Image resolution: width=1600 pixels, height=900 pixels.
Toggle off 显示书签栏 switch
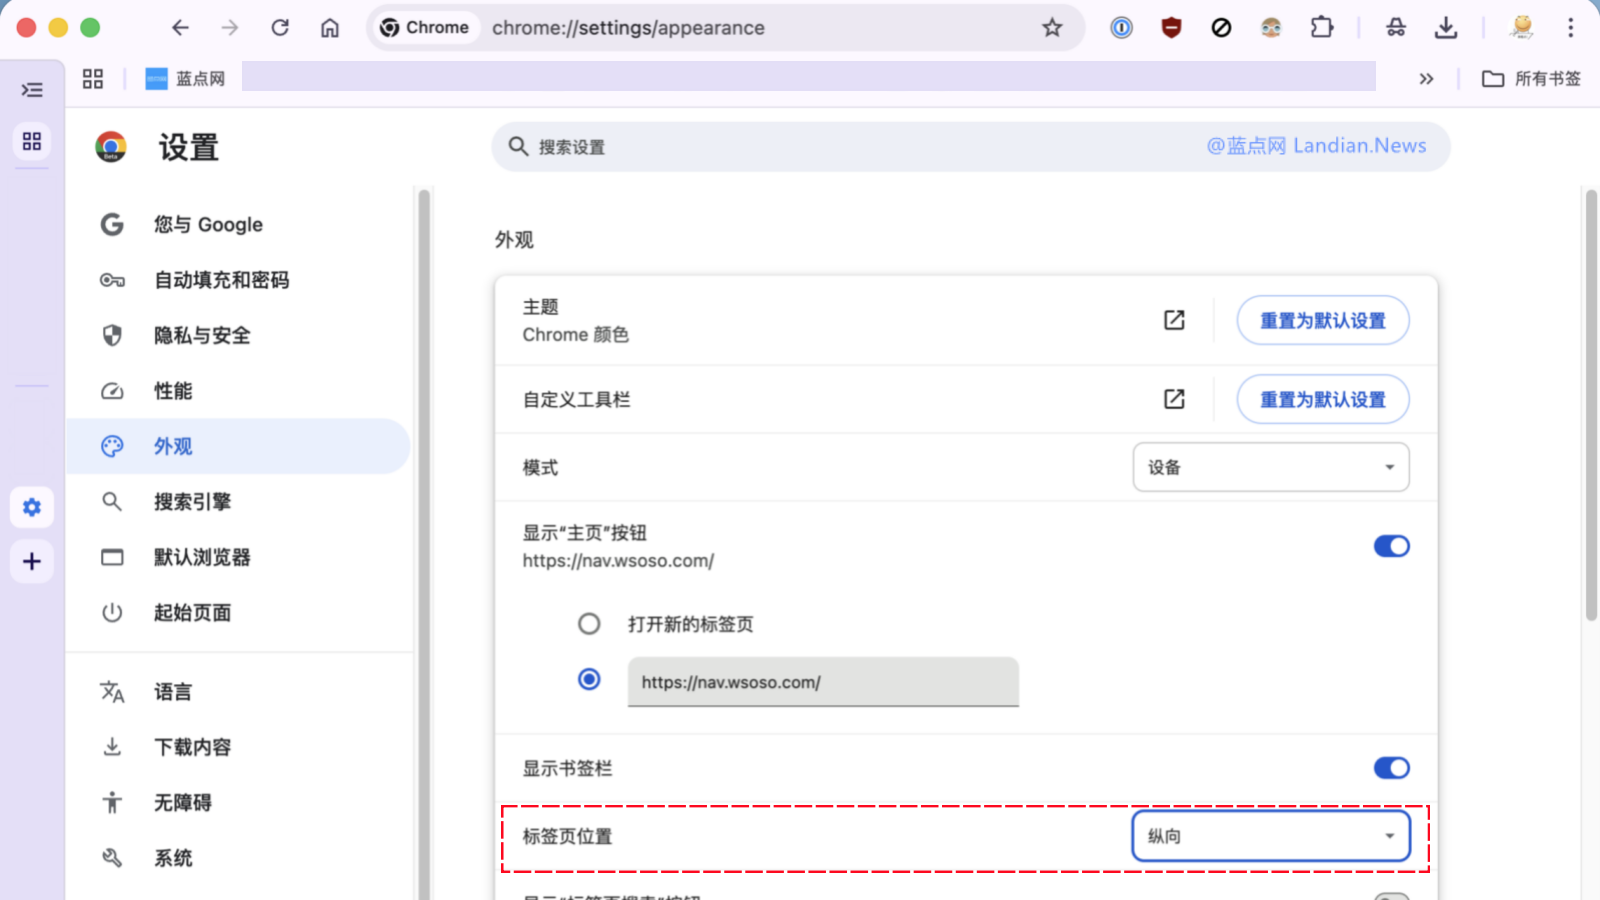[1391, 767]
